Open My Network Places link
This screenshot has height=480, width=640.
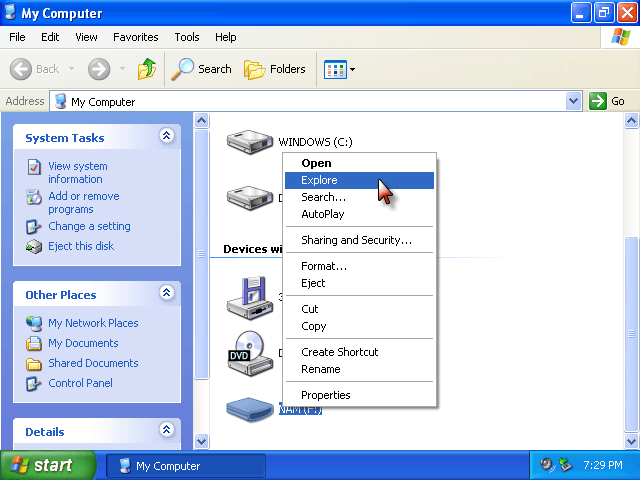(x=93, y=323)
